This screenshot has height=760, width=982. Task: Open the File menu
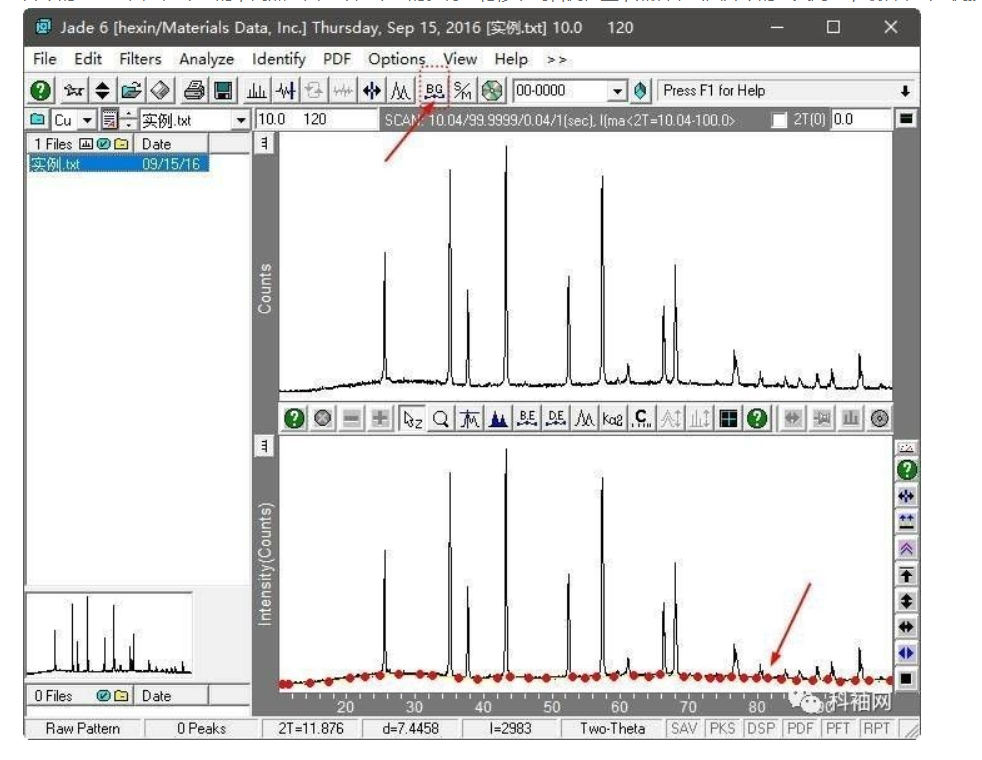coord(44,59)
